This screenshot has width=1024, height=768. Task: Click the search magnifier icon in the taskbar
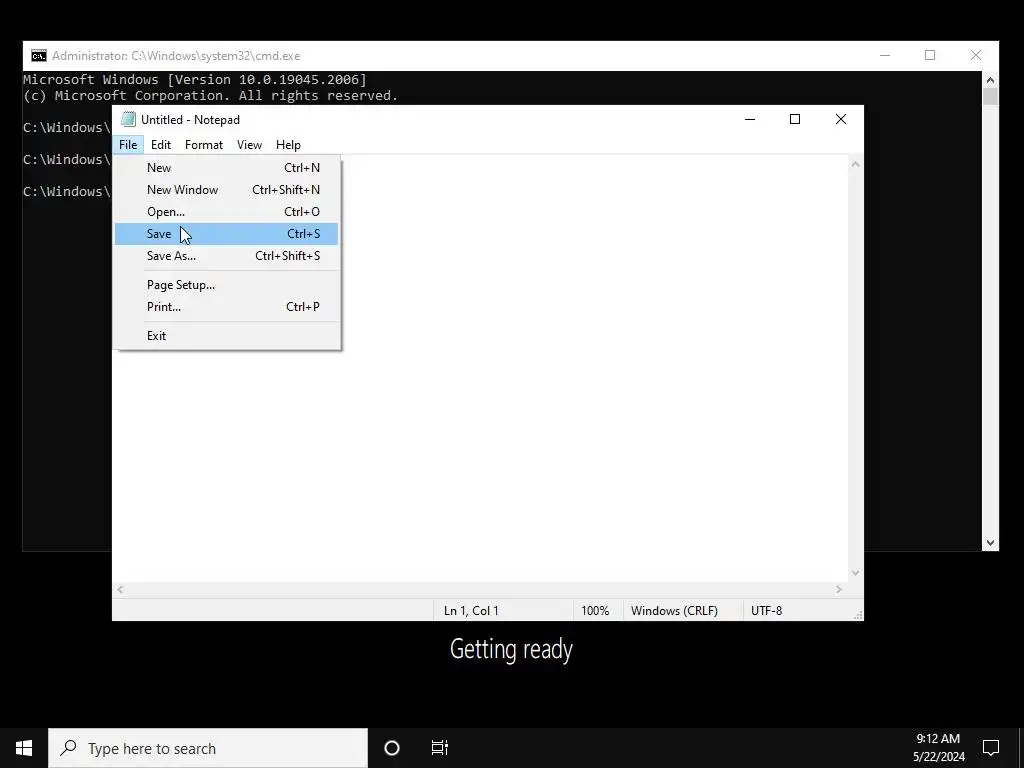(x=68, y=748)
